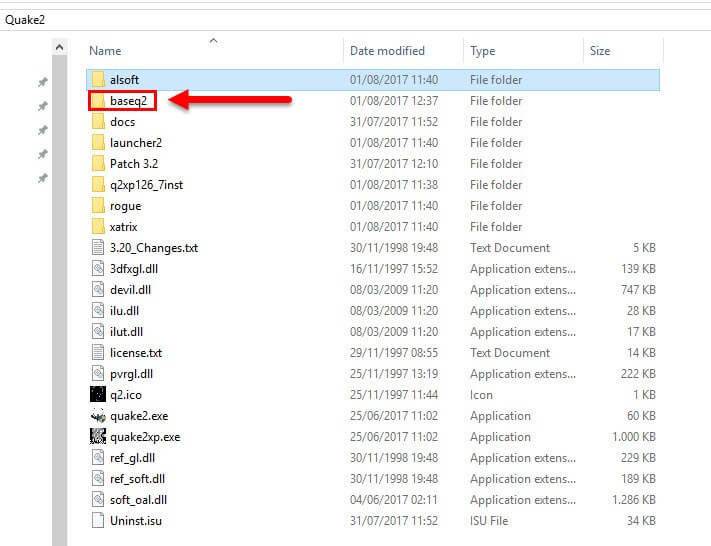This screenshot has height=546, width=711.
Task: Click the 'ilut.dll' file name
Action: pyautogui.click(x=126, y=332)
